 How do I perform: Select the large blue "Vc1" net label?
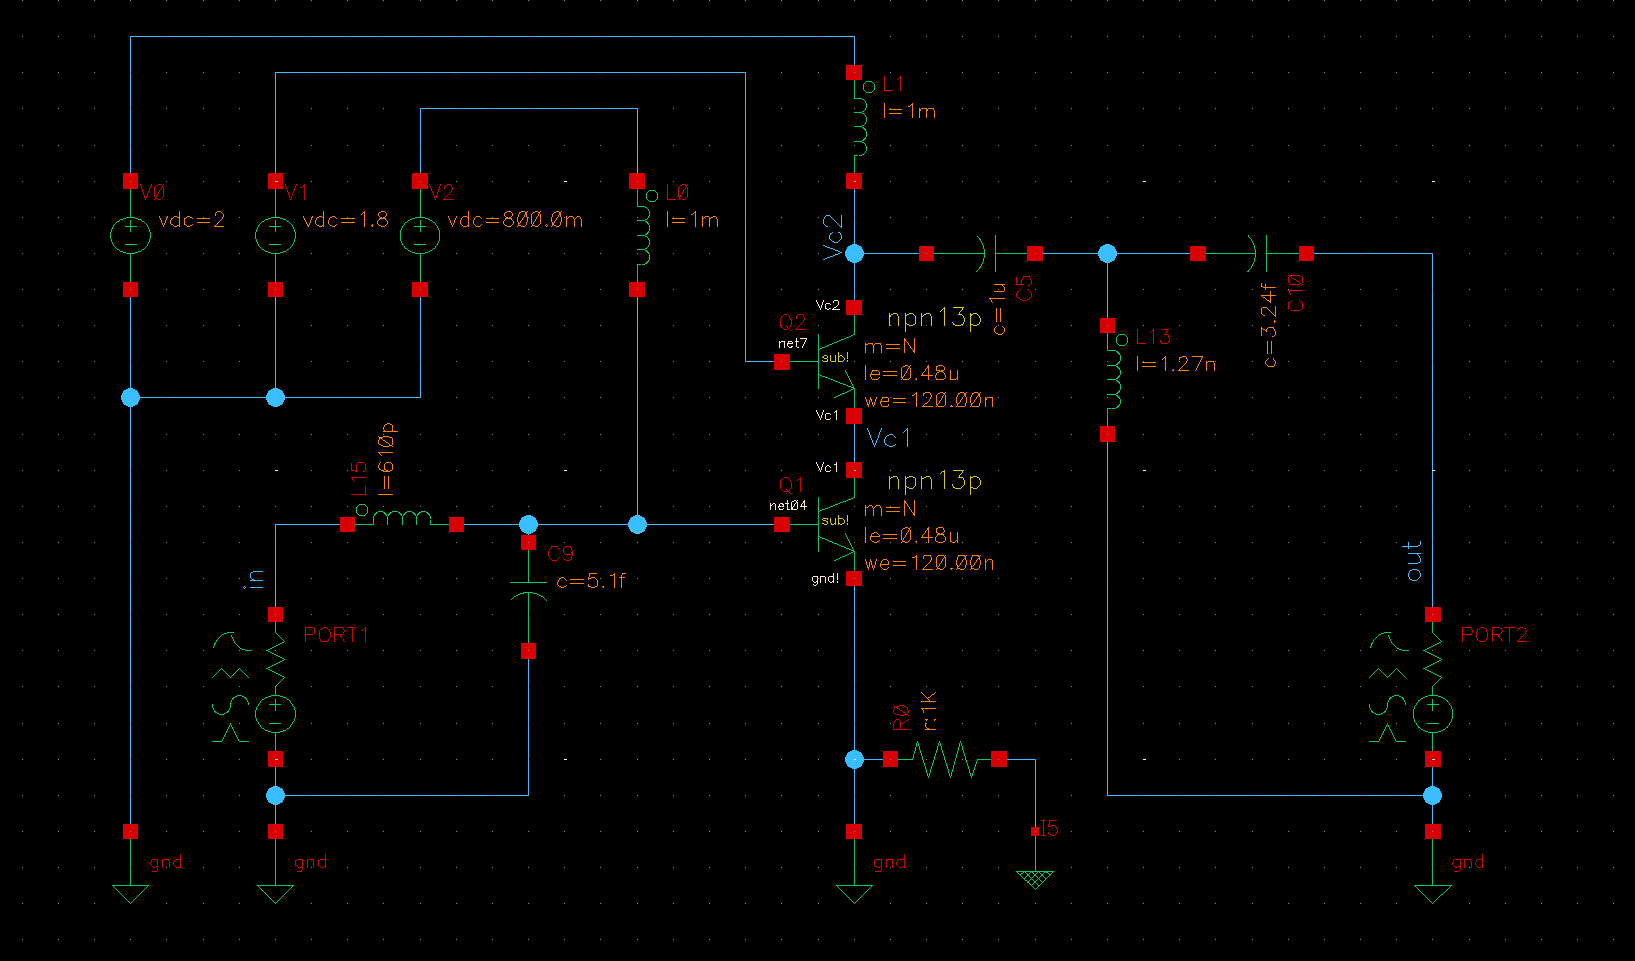889,438
